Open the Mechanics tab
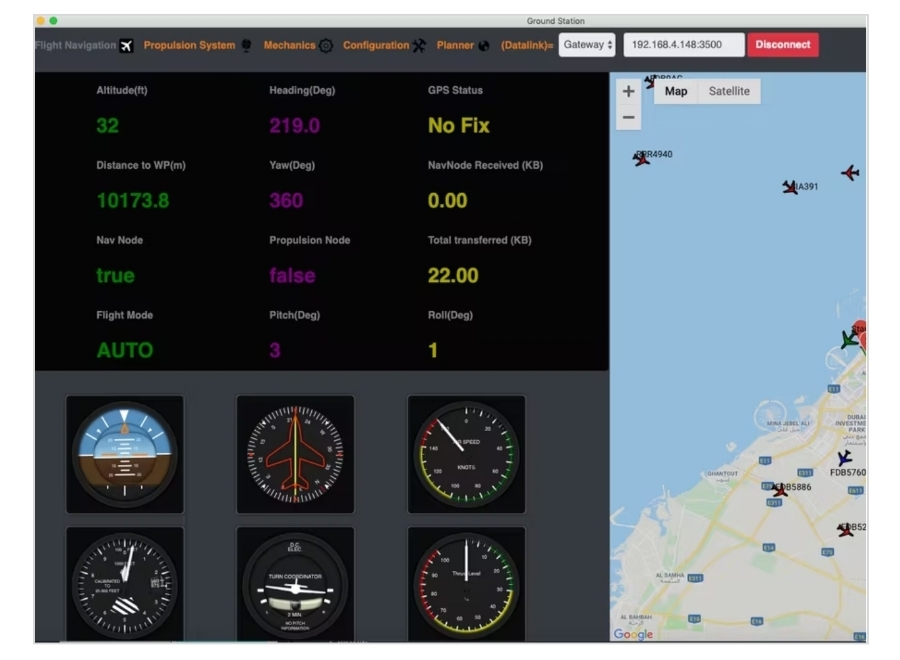 tap(289, 45)
